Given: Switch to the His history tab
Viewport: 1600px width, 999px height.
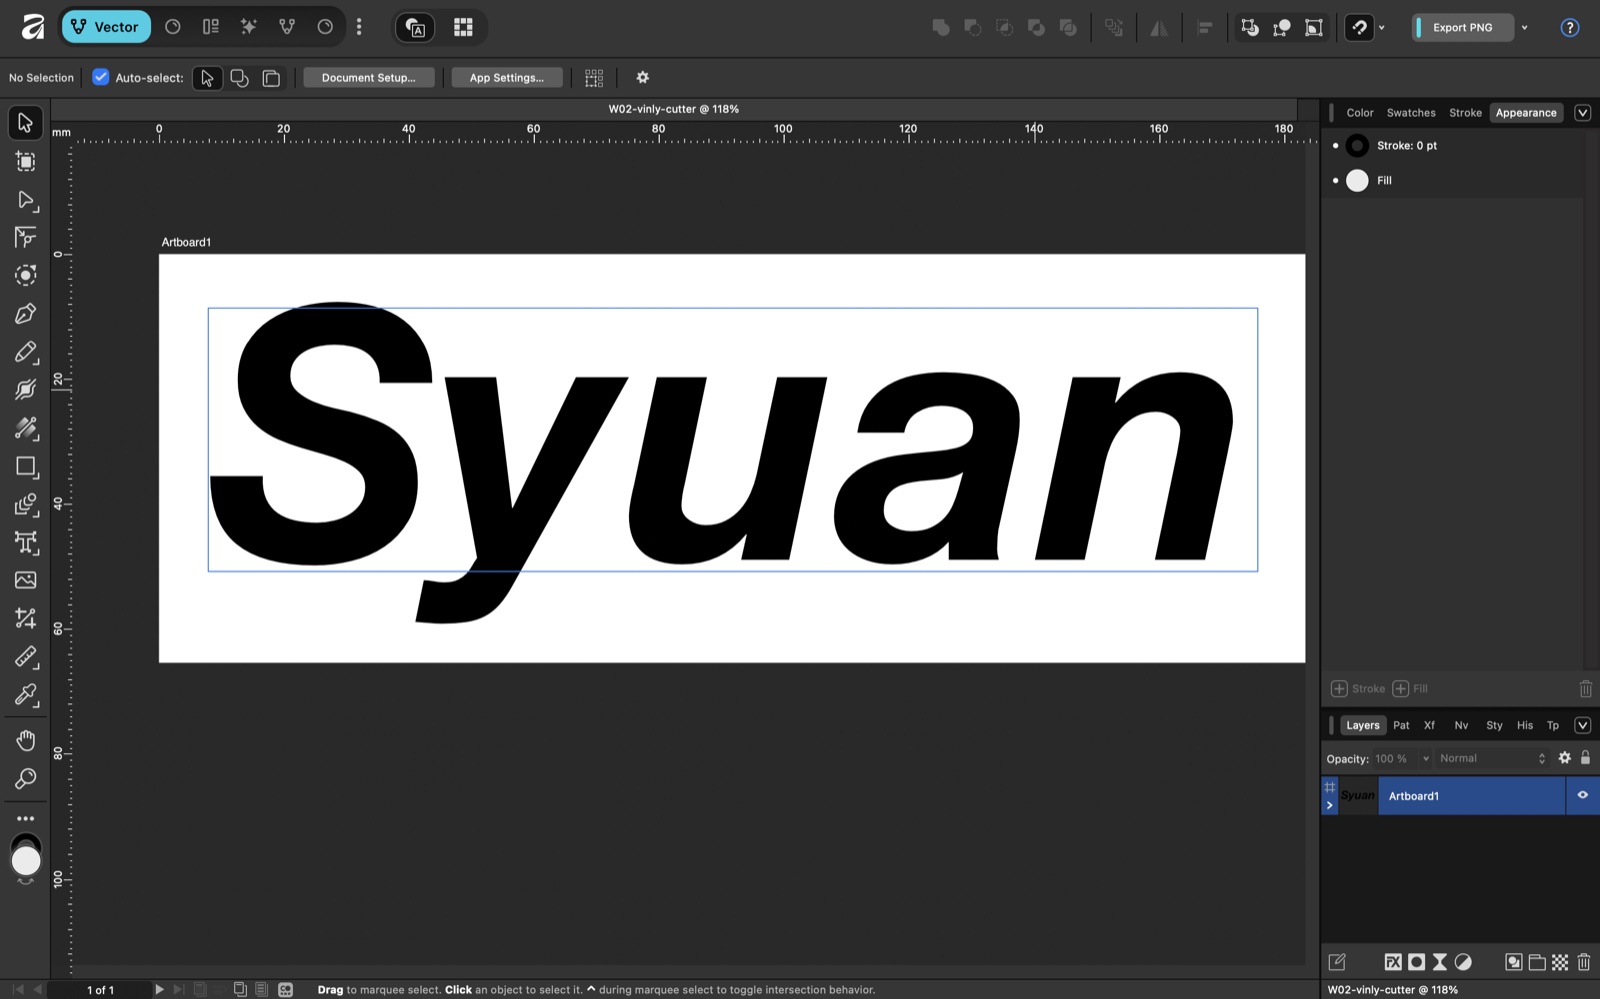Looking at the screenshot, I should point(1525,725).
